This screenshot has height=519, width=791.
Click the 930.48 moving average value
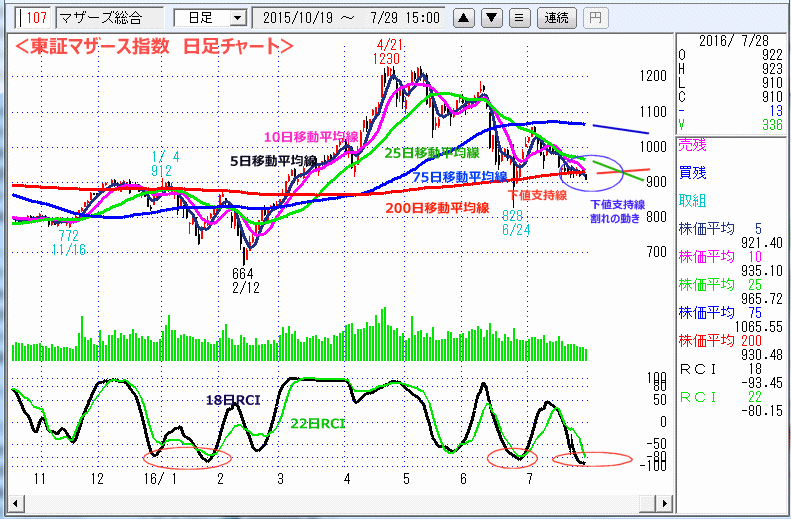click(762, 355)
